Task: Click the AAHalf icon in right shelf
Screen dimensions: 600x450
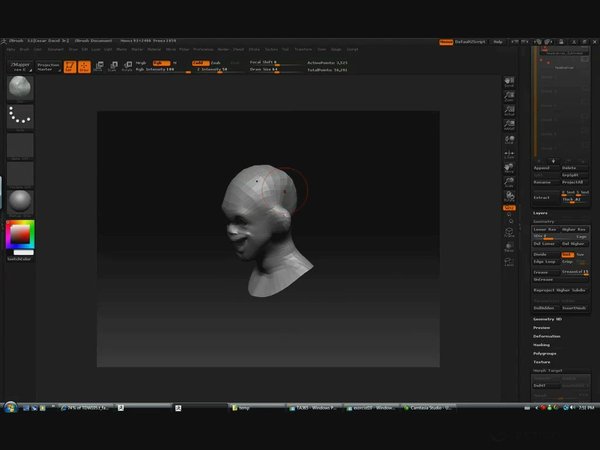Action: point(509,125)
